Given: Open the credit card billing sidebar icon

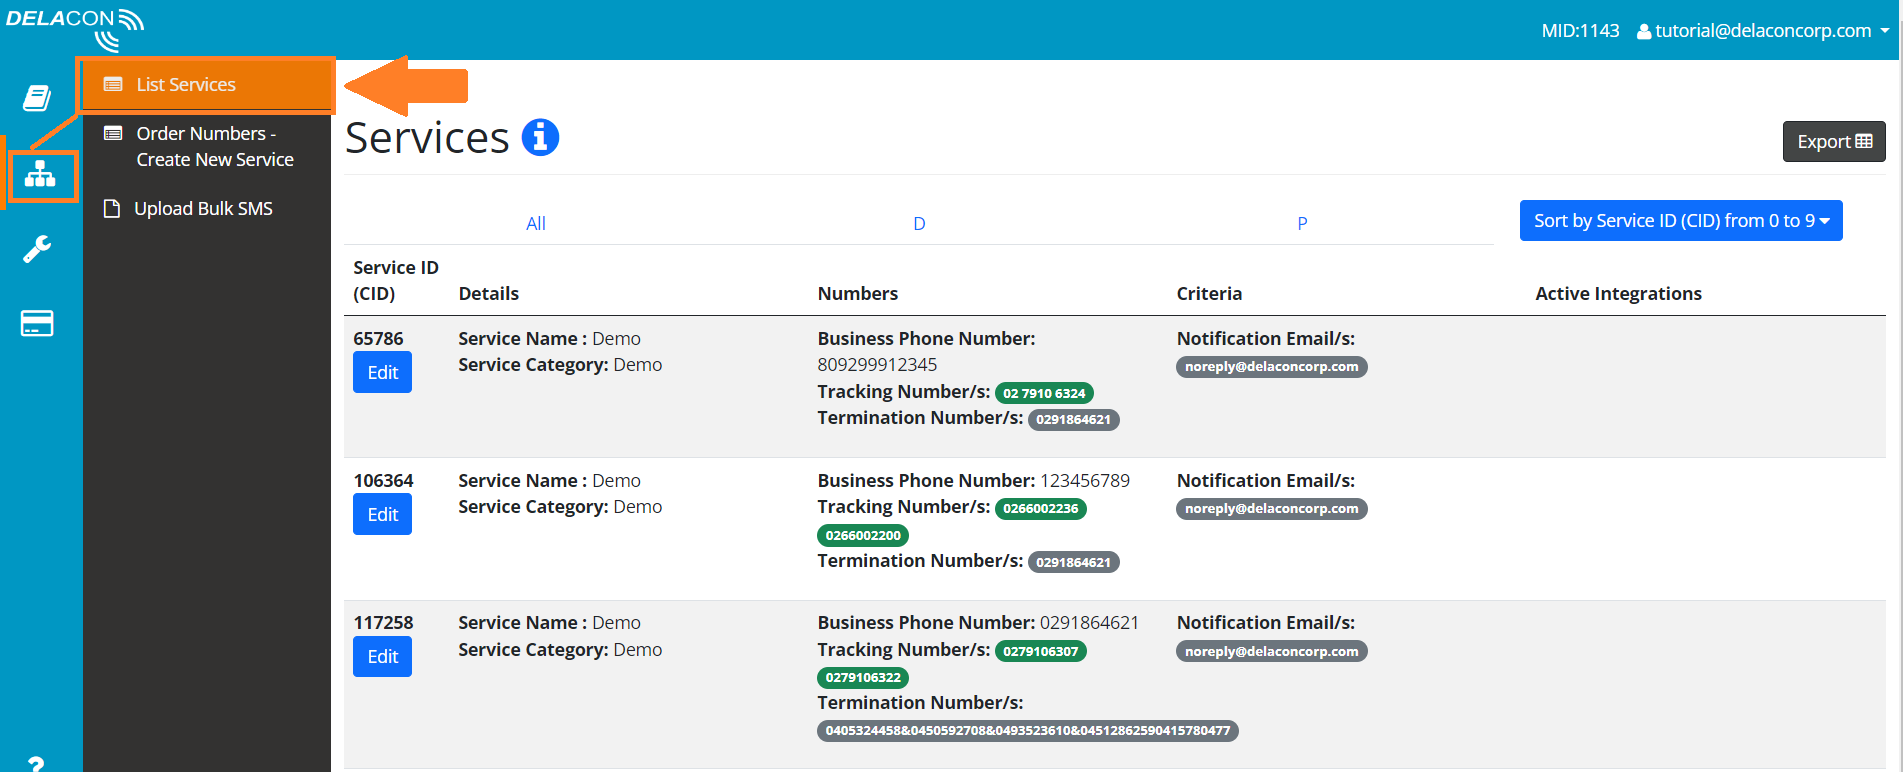Looking at the screenshot, I should pyautogui.click(x=37, y=323).
